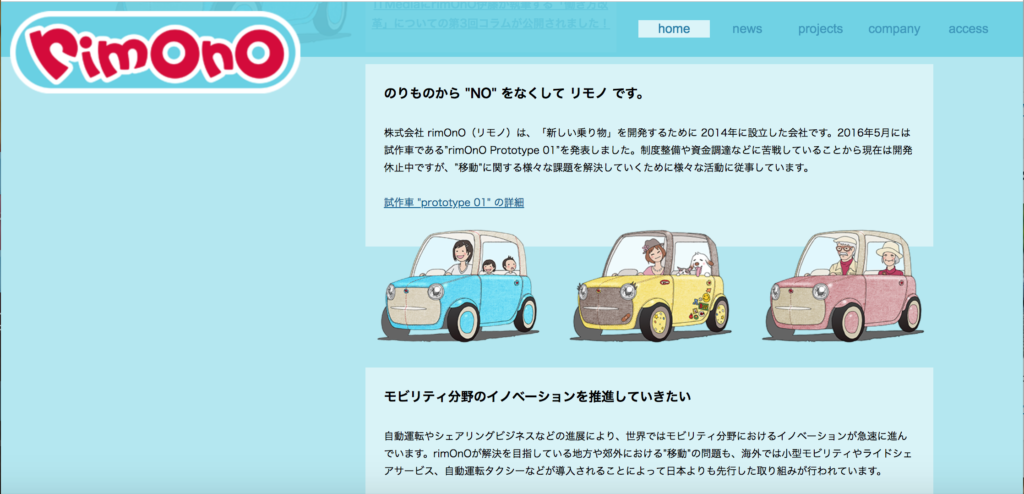This screenshot has height=494, width=1024.
Task: Open the prototype 01 details link
Action: coord(454,203)
